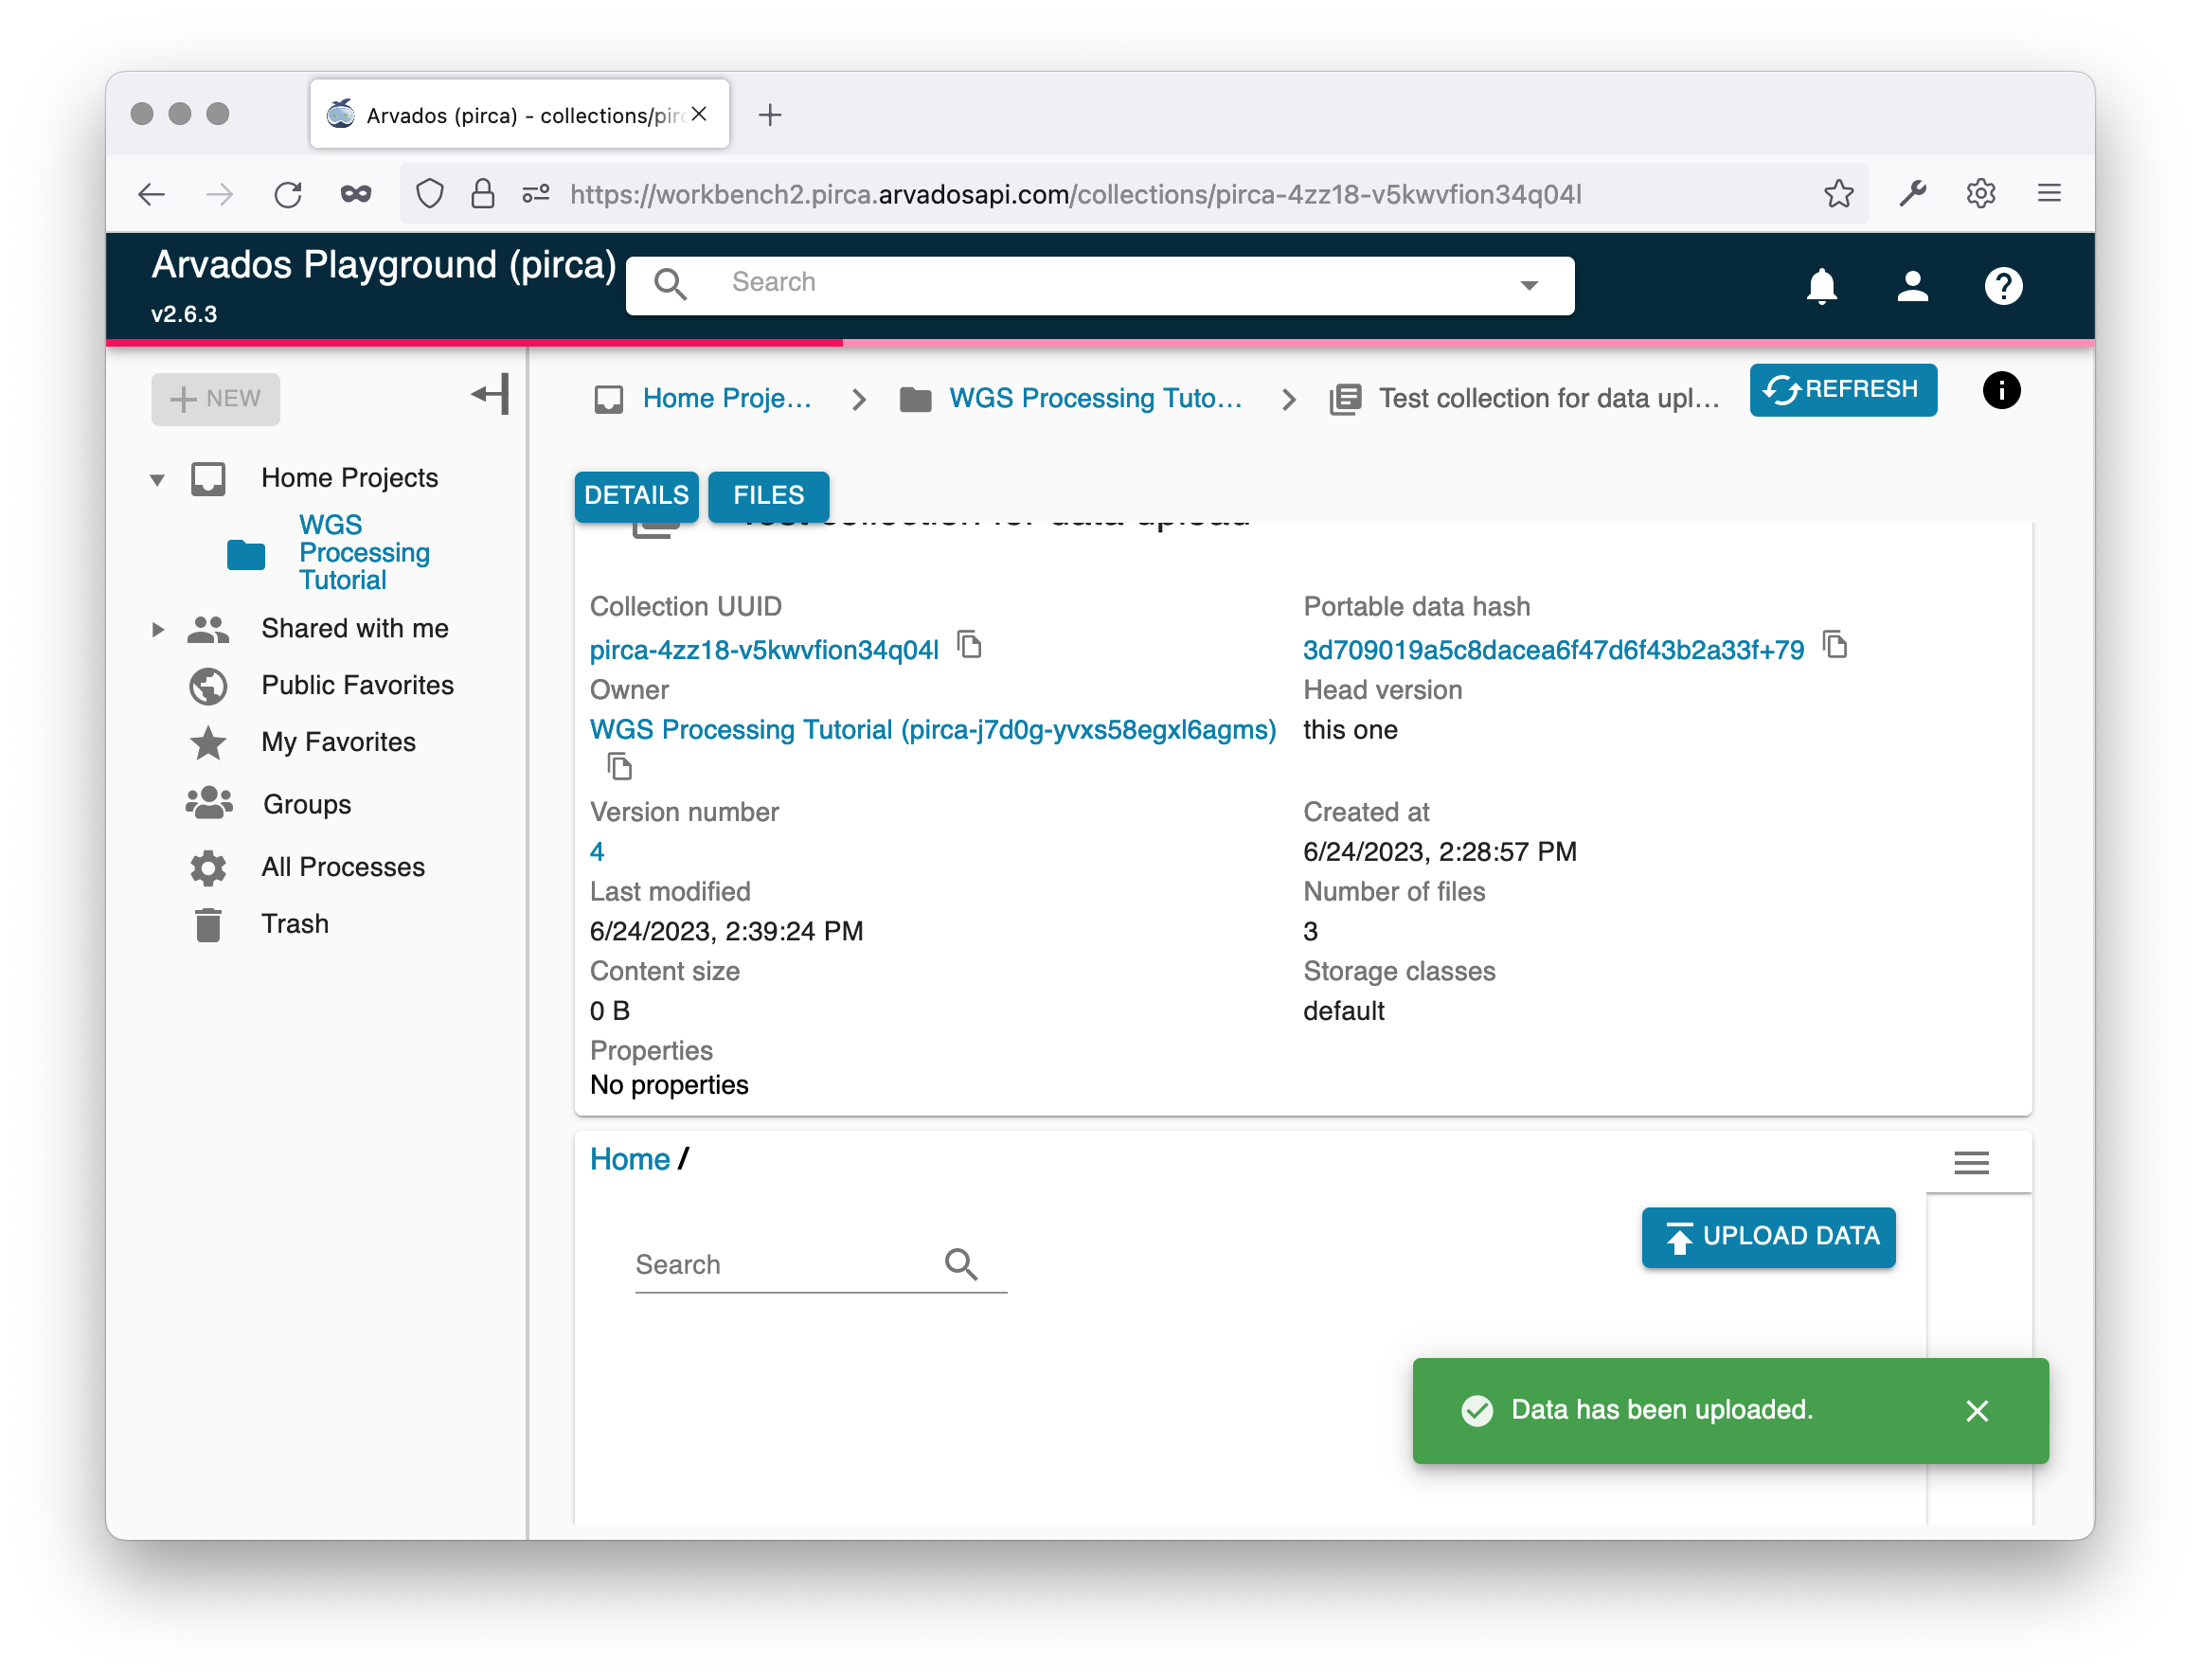Click the UPLOAD DATA button
Viewport: 2201px width, 1680px height.
(1768, 1237)
